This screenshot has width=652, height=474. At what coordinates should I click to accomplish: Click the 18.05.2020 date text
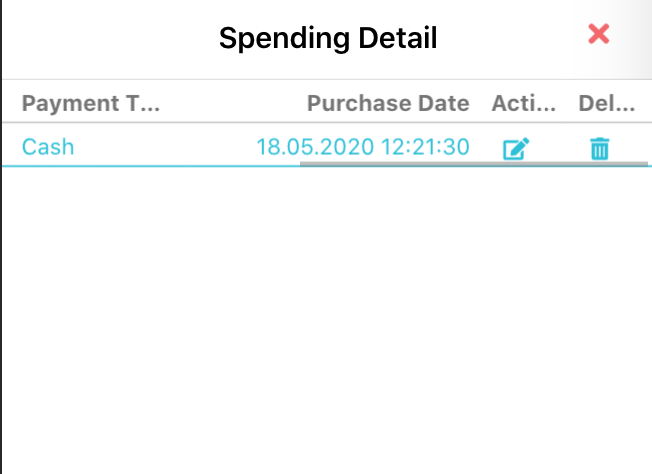pyautogui.click(x=315, y=147)
